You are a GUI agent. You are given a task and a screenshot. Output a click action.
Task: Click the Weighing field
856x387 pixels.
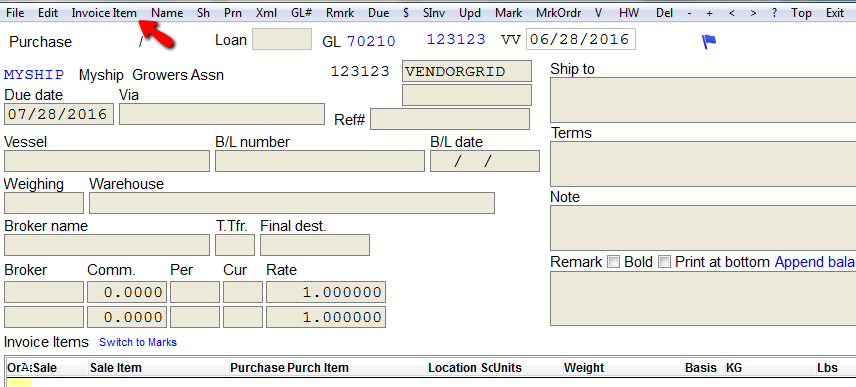44,203
